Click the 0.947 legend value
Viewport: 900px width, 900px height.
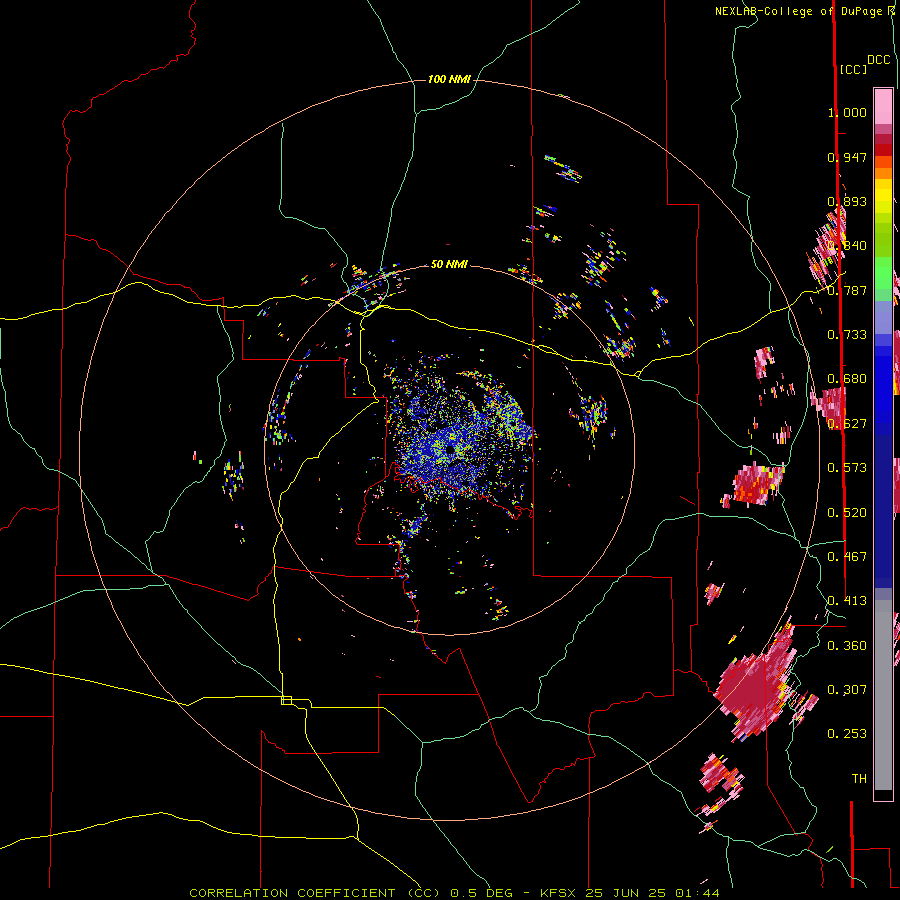tap(847, 157)
